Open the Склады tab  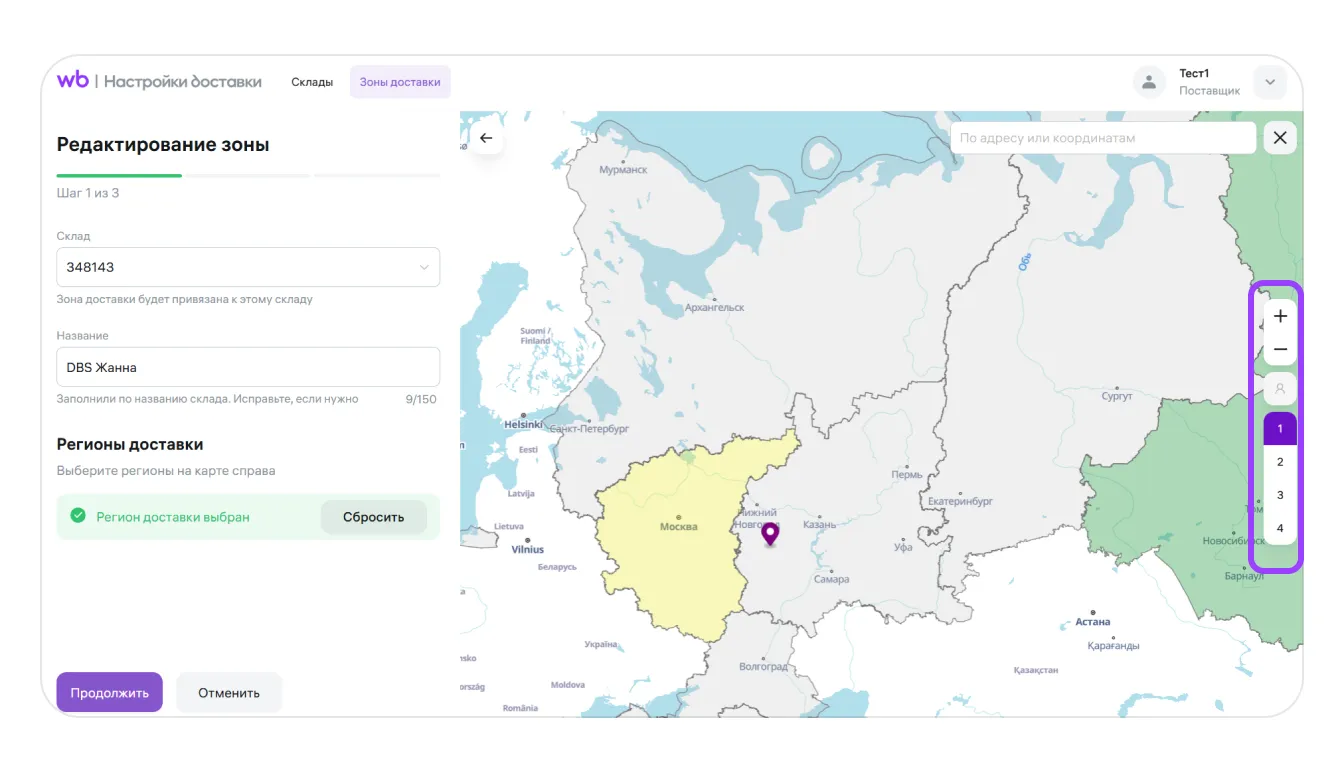(312, 82)
